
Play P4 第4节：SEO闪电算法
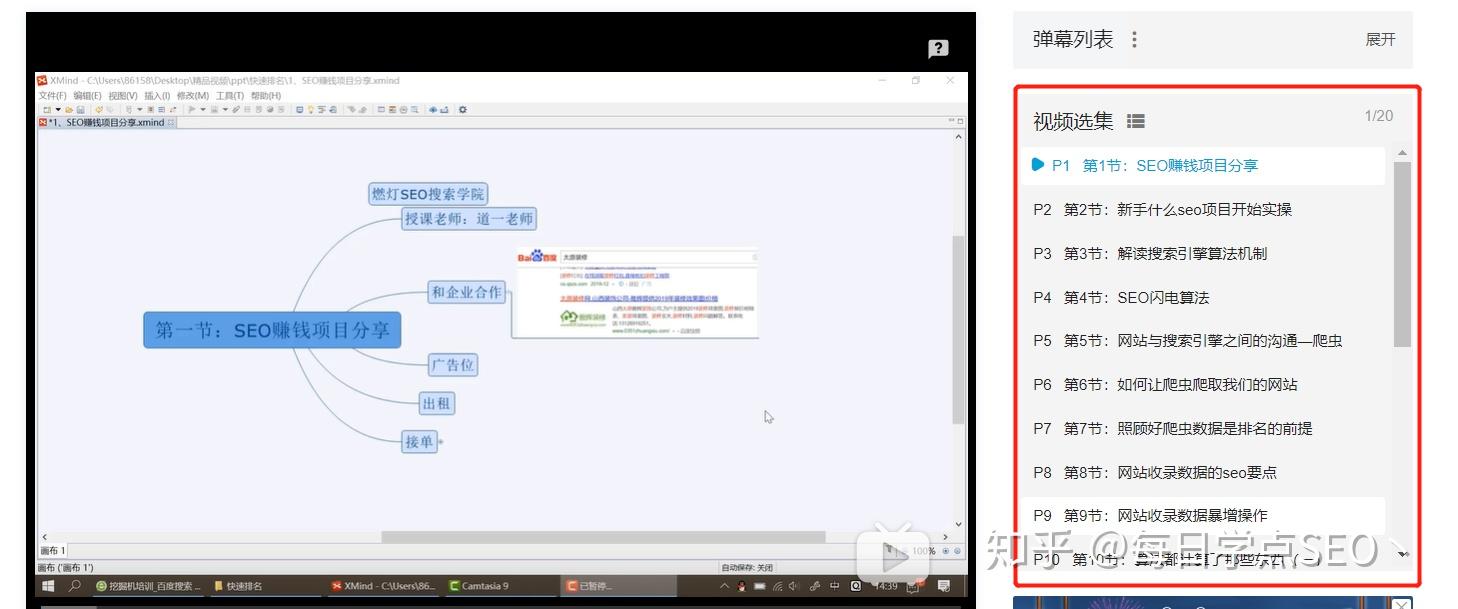(x=1203, y=297)
